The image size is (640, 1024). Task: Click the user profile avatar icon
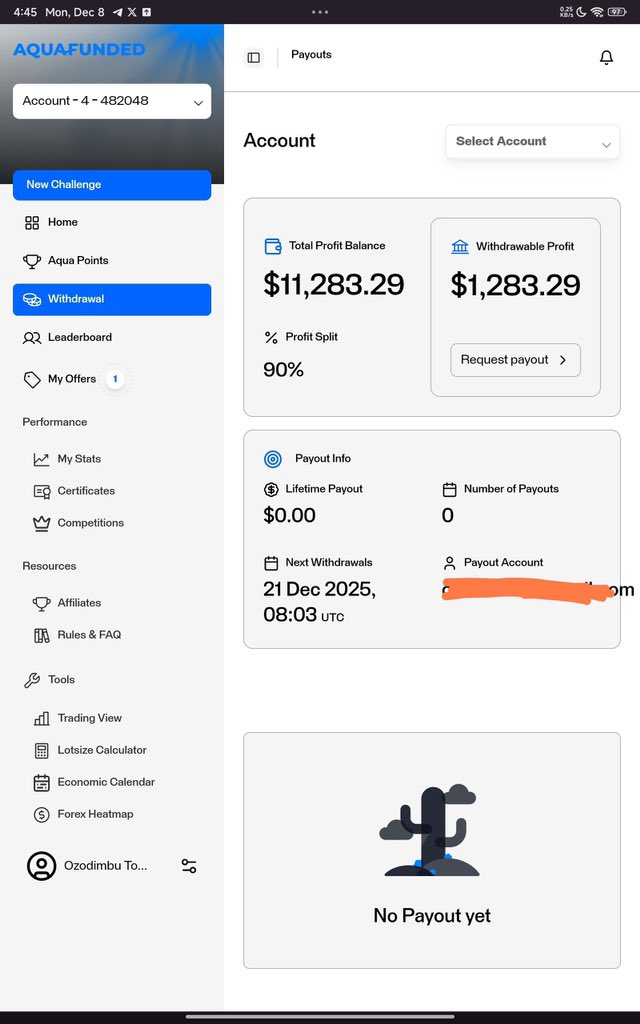click(41, 866)
